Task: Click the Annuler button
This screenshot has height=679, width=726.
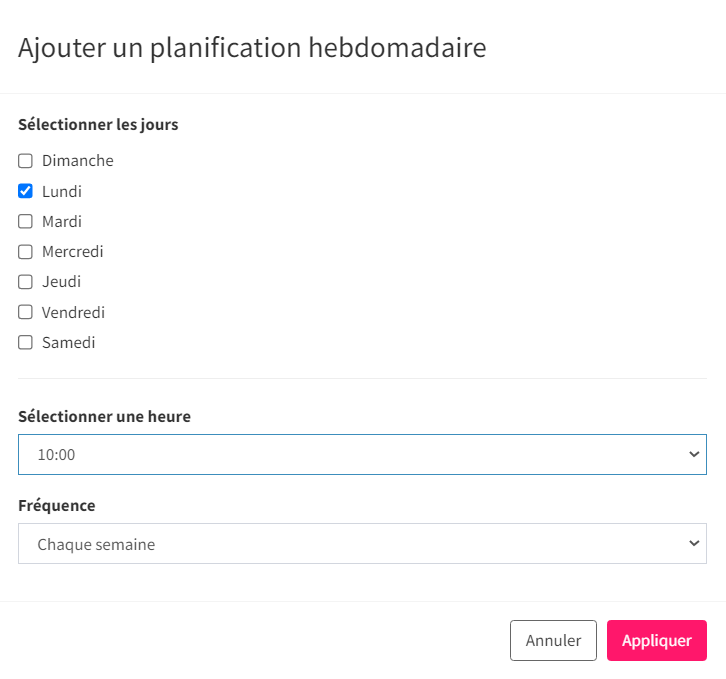Action: (x=553, y=641)
